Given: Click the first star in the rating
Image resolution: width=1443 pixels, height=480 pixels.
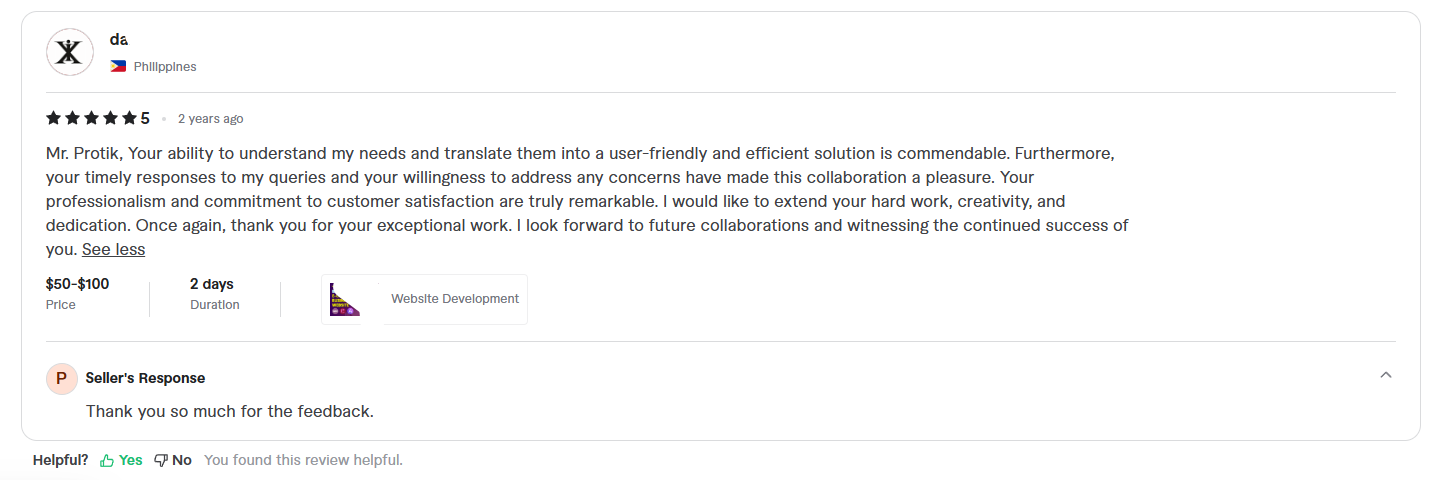Looking at the screenshot, I should [53, 118].
